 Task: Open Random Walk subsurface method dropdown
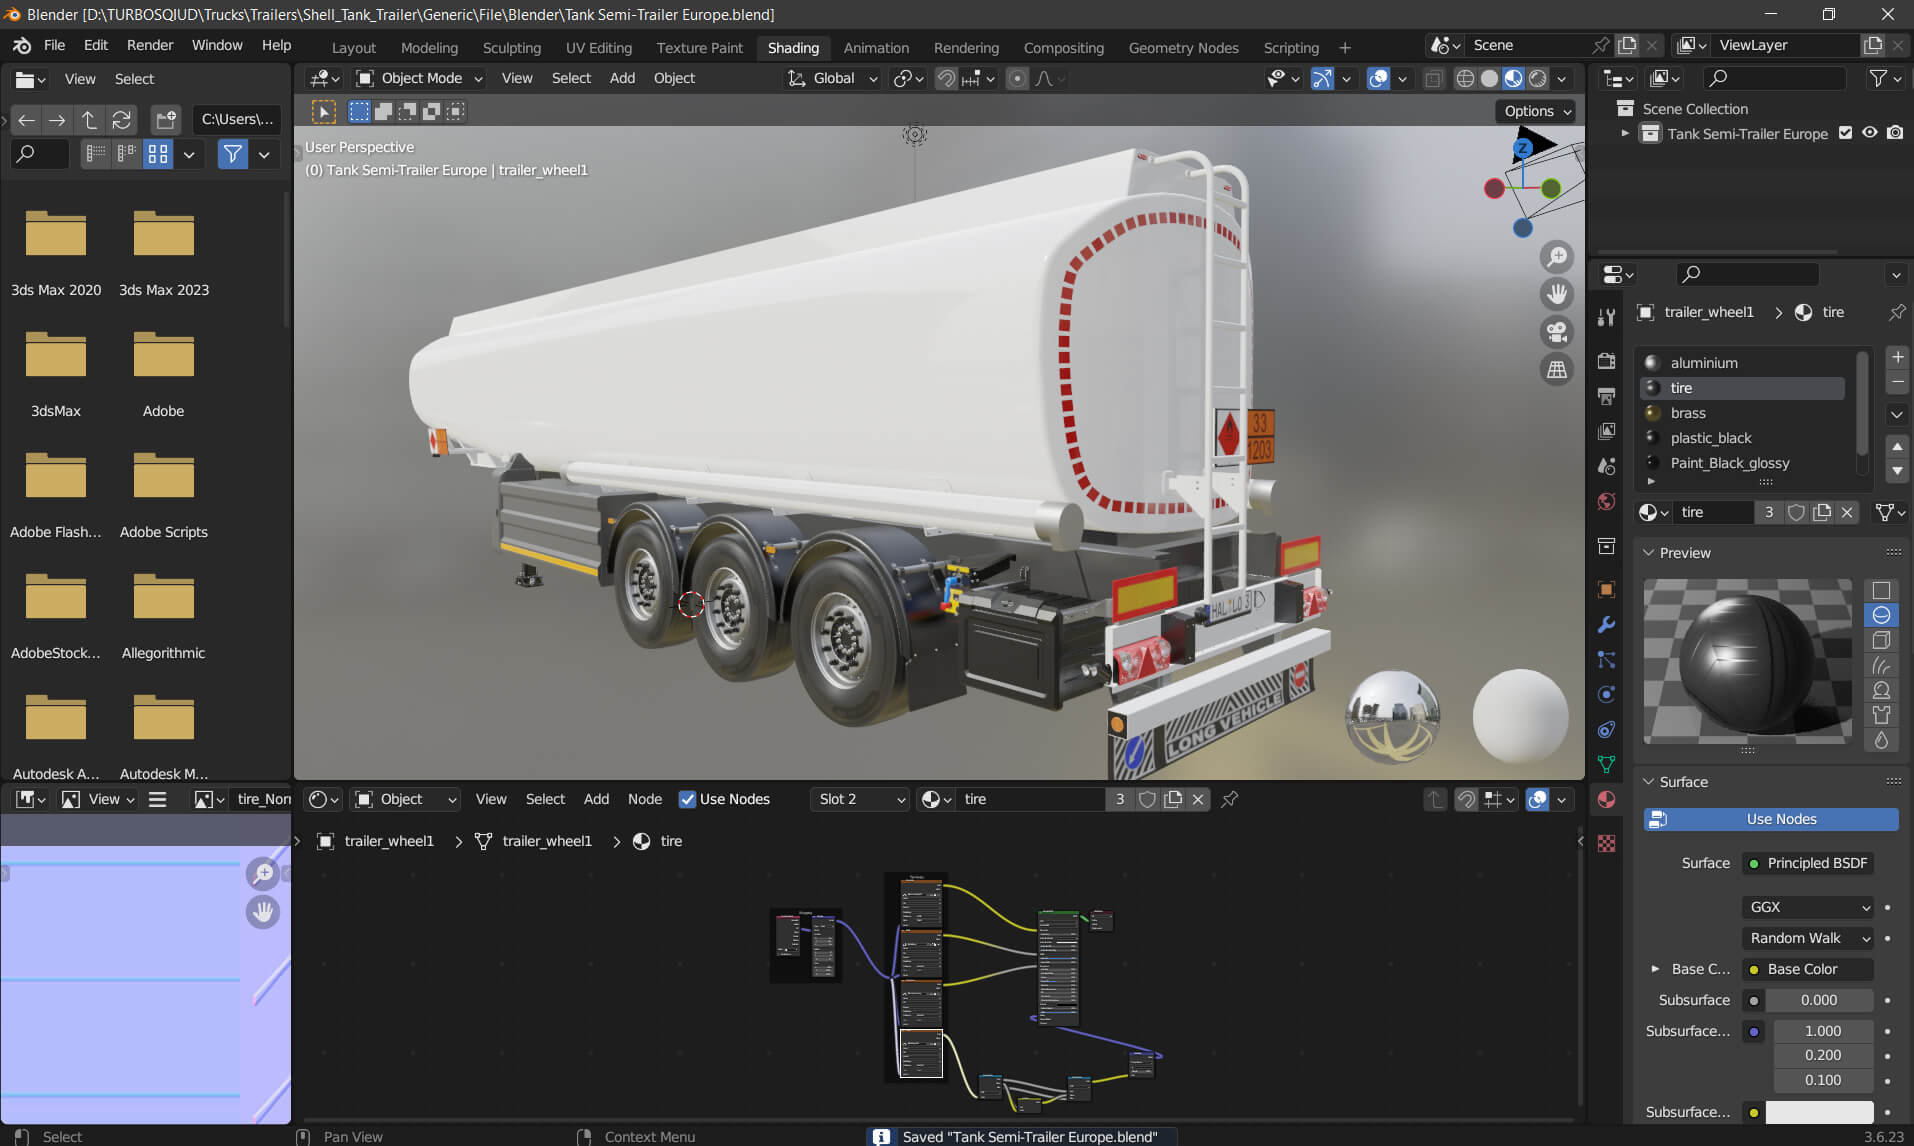point(1807,938)
